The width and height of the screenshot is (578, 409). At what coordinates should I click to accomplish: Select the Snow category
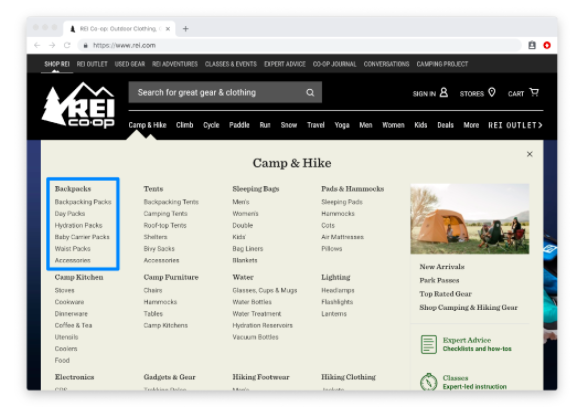click(x=289, y=125)
